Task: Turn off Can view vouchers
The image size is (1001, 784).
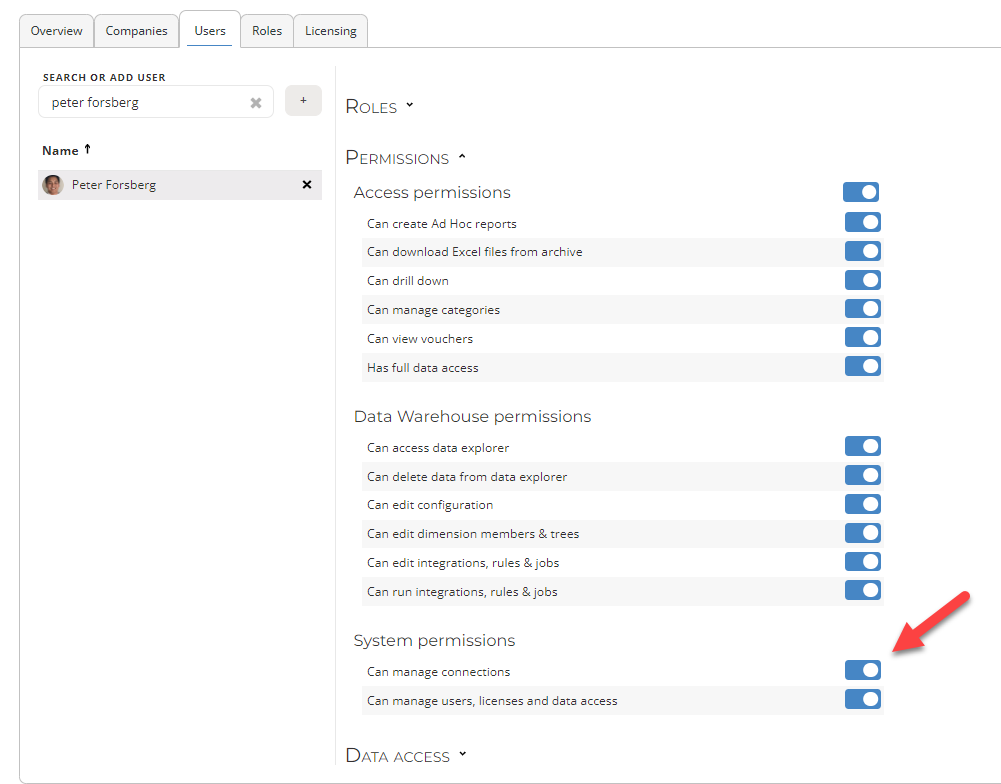Action: 862,338
